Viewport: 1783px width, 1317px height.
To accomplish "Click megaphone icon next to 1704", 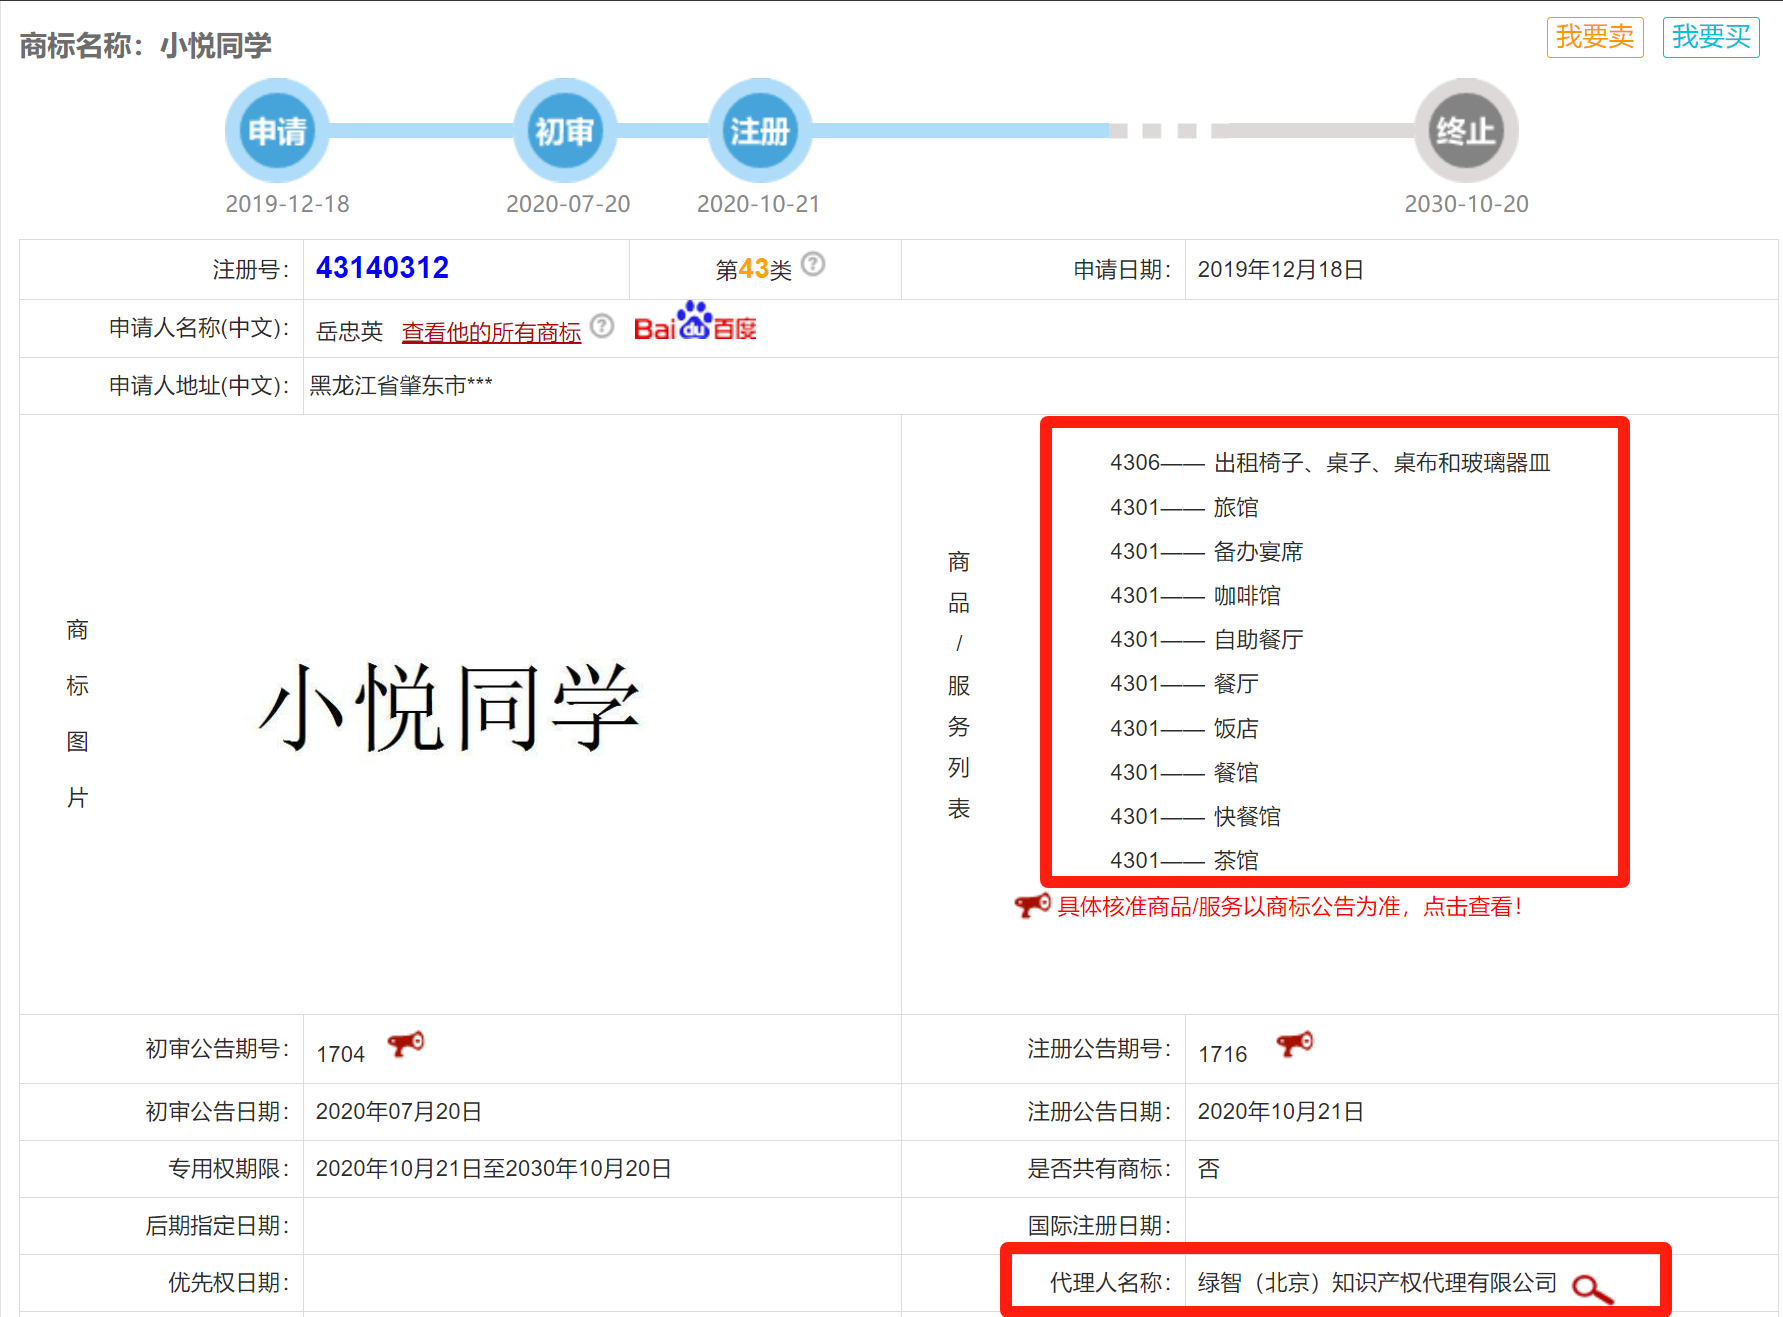I will (x=406, y=1045).
